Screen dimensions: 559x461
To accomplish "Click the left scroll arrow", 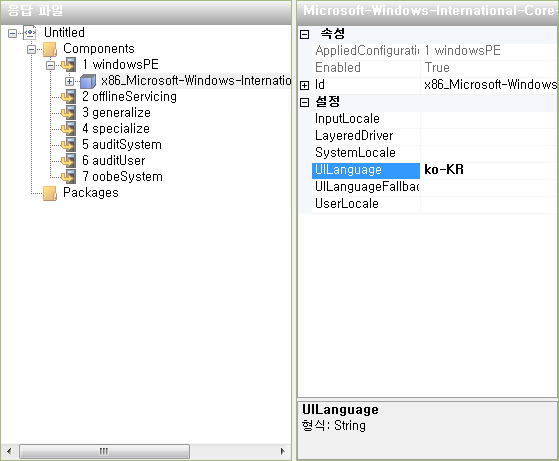I will [x=9, y=451].
